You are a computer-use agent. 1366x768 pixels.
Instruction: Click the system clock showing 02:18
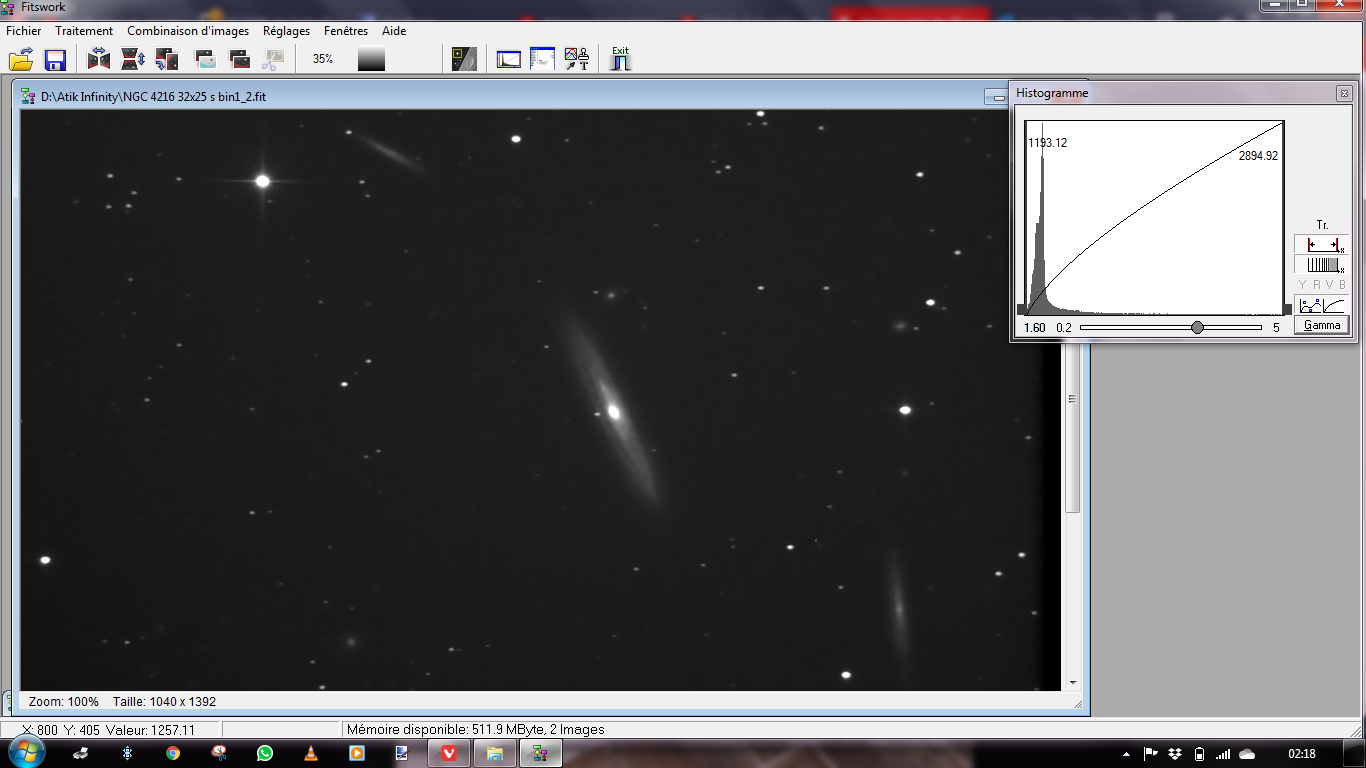[1302, 753]
